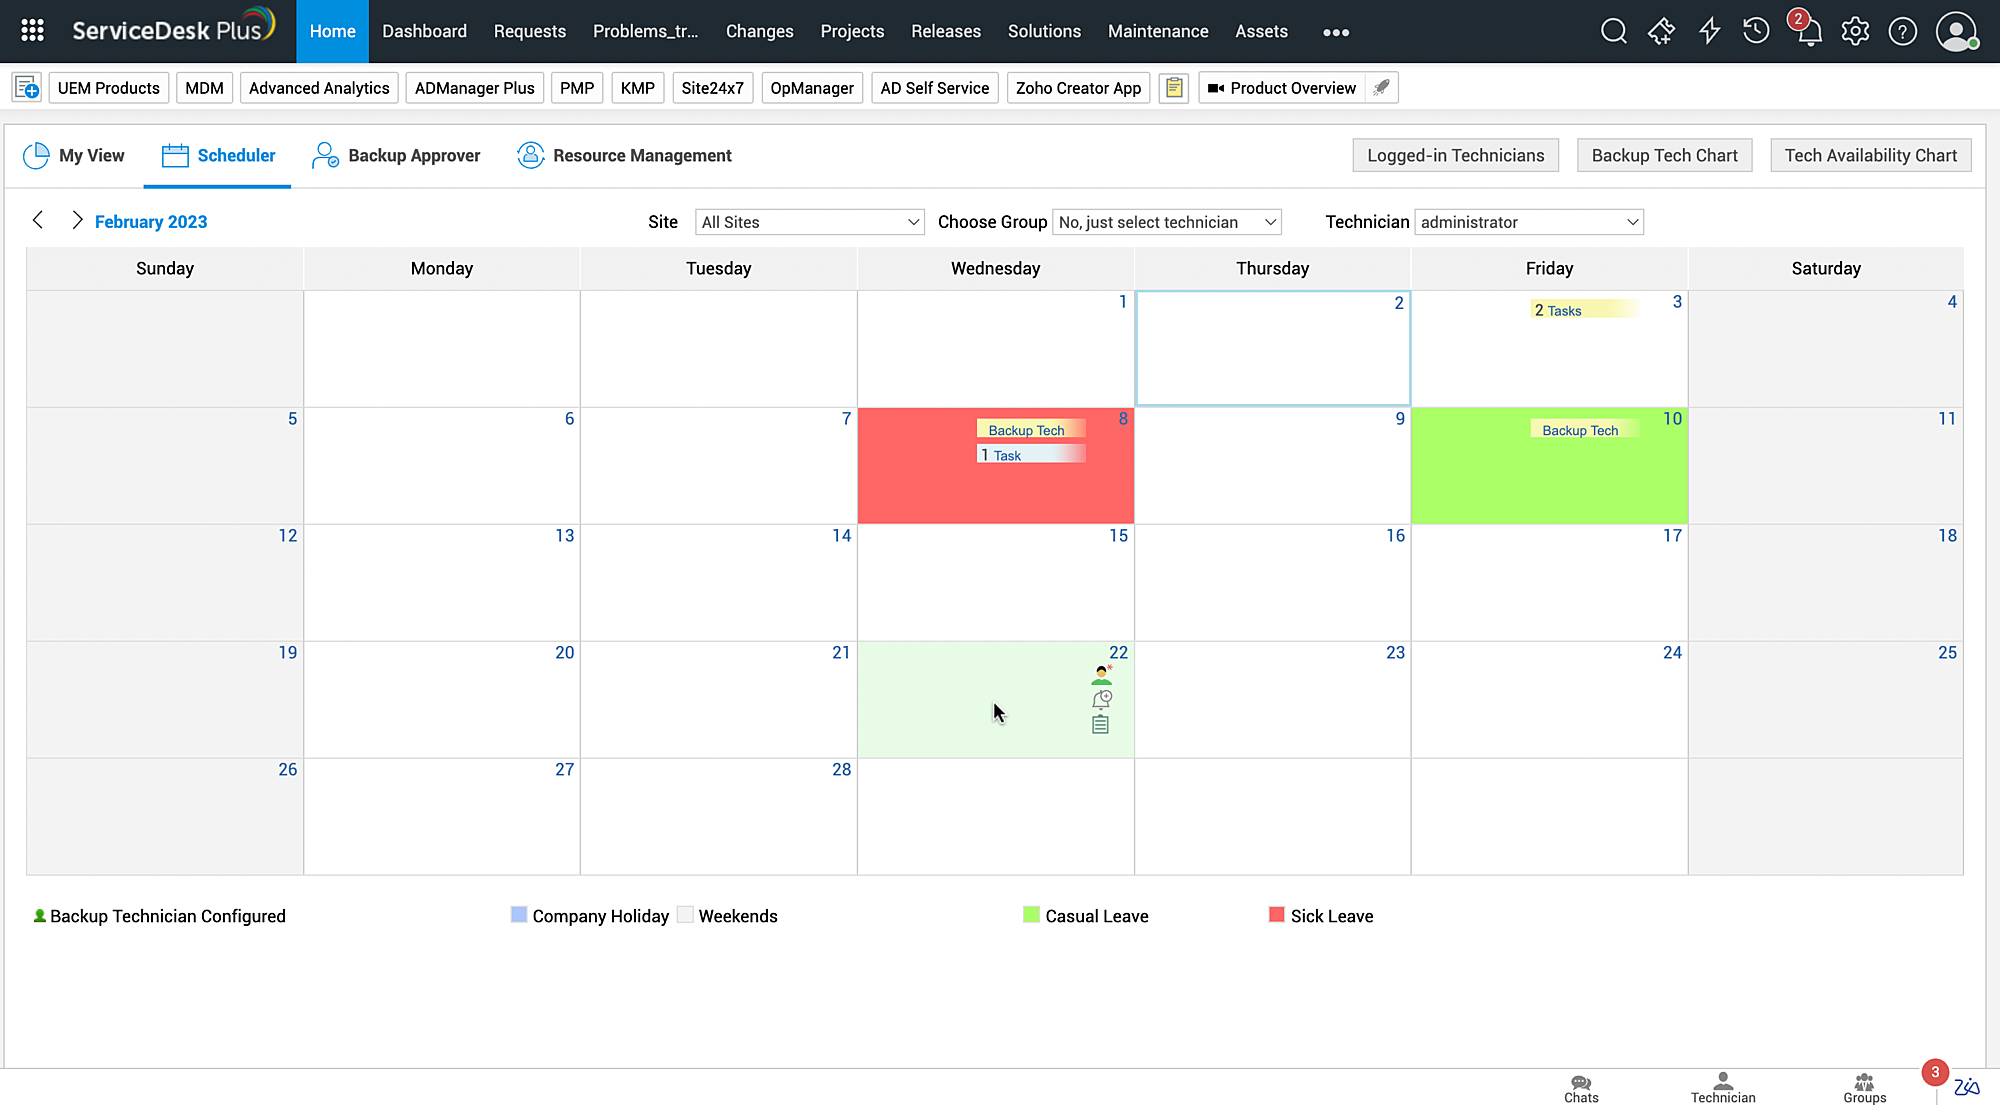
Task: Expand the Technician dropdown
Action: (1529, 222)
